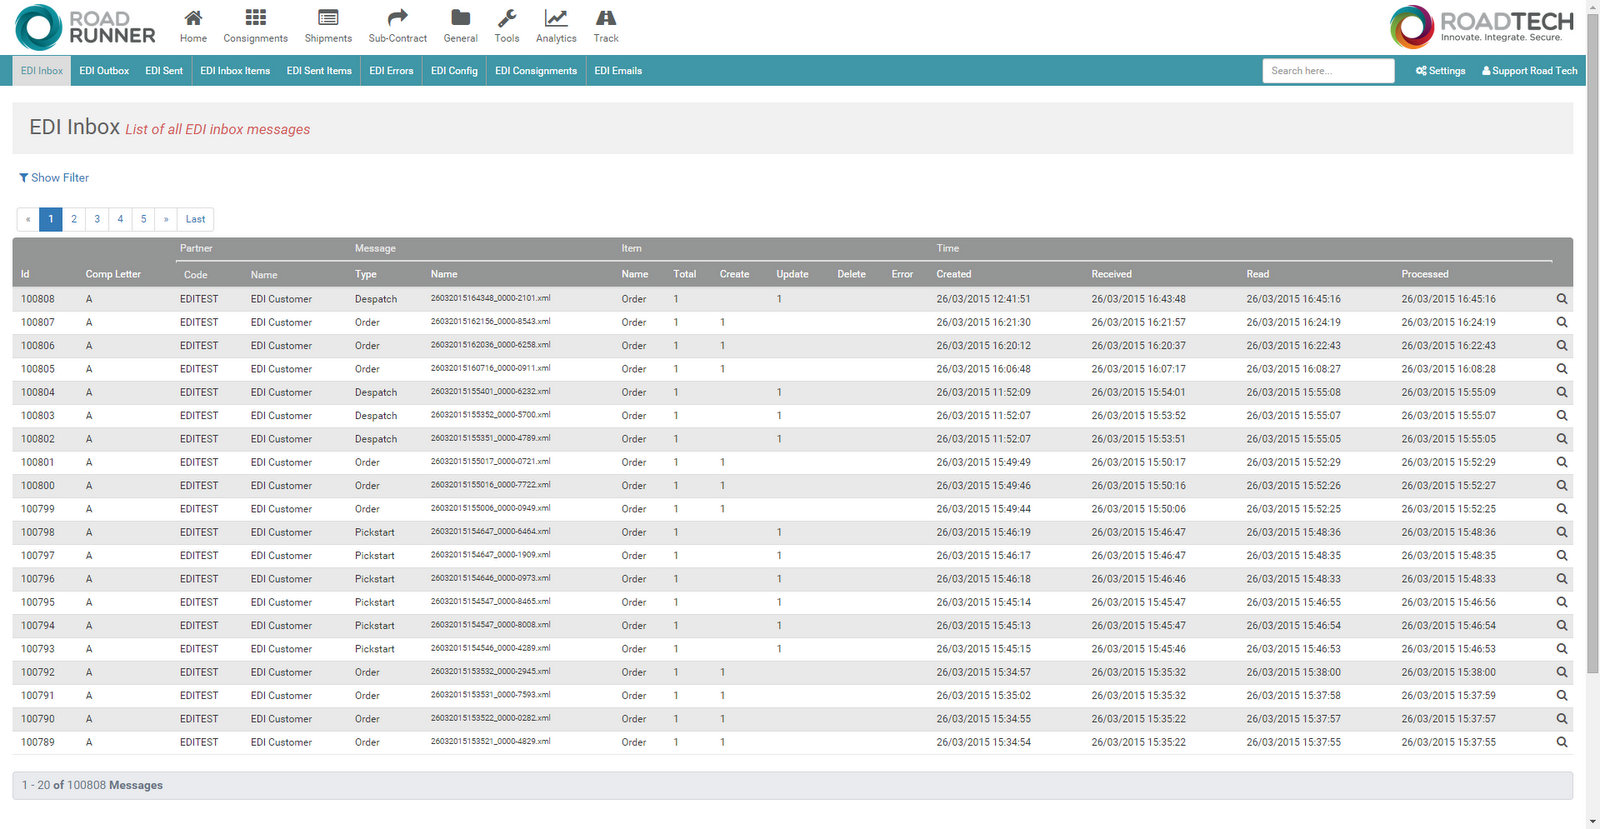Click the previous page « button
Viewport: 1600px width, 829px height.
point(28,219)
